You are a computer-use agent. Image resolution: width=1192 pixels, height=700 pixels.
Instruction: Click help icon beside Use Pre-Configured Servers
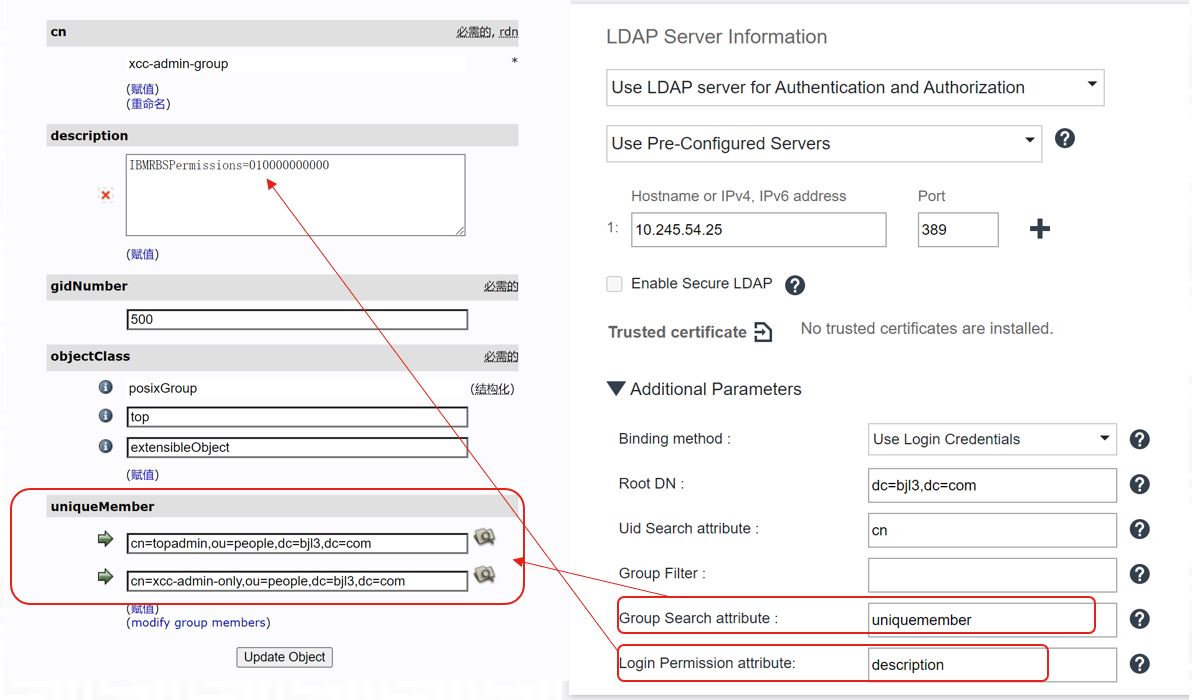1064,138
